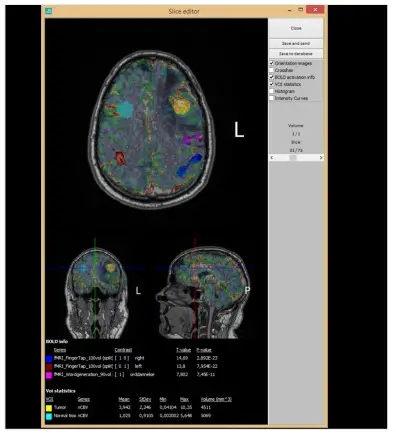Click the dark red swatch for FingerTap left
Image resolution: width=396 pixels, height=440 pixels.
[x=49, y=367]
